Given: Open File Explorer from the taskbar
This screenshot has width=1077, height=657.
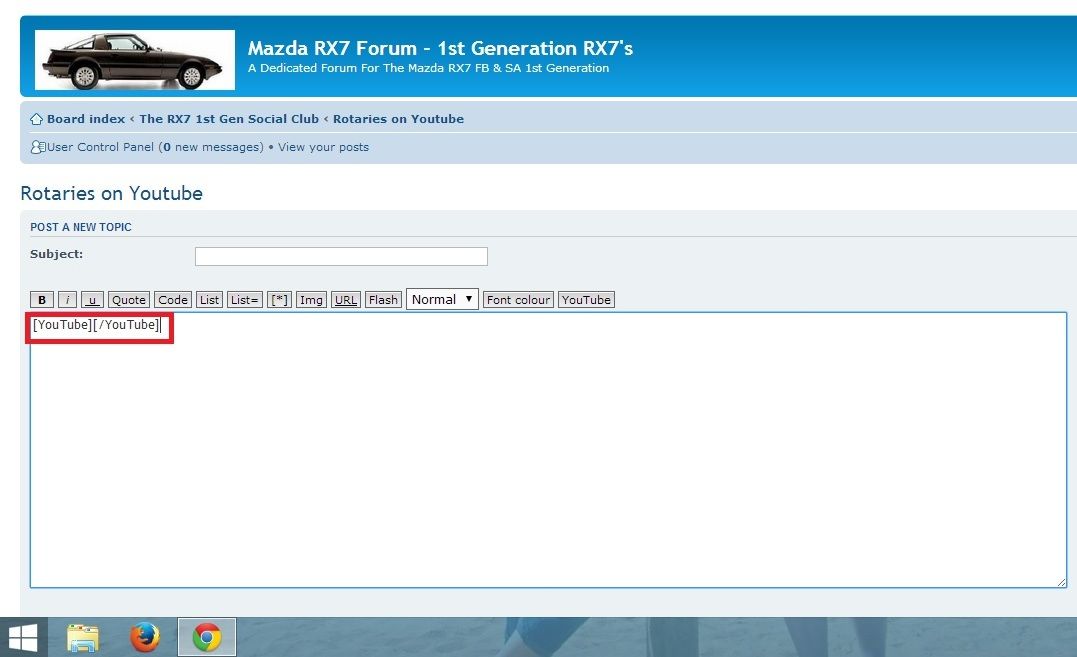Looking at the screenshot, I should click(x=83, y=637).
